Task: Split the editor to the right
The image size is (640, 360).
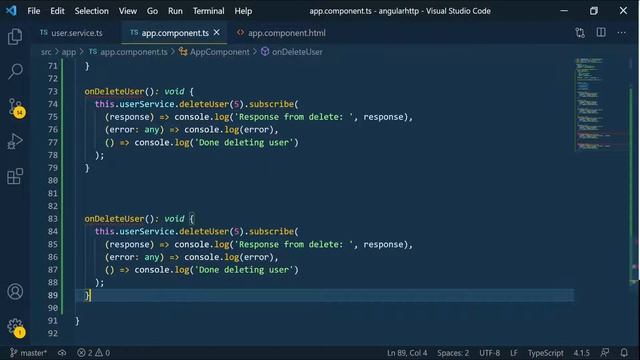Action: [x=601, y=33]
